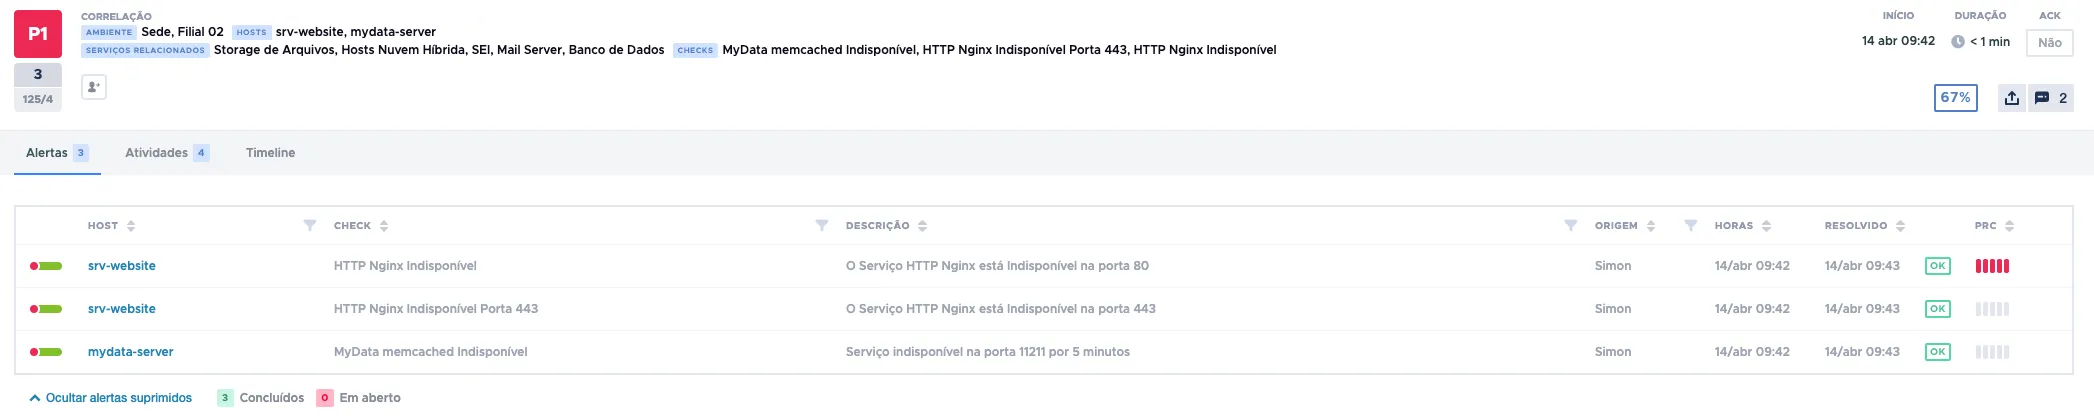Select 'HTTP Nginx Indisponível Porta 443' check cell
The image size is (2094, 420).
click(436, 309)
